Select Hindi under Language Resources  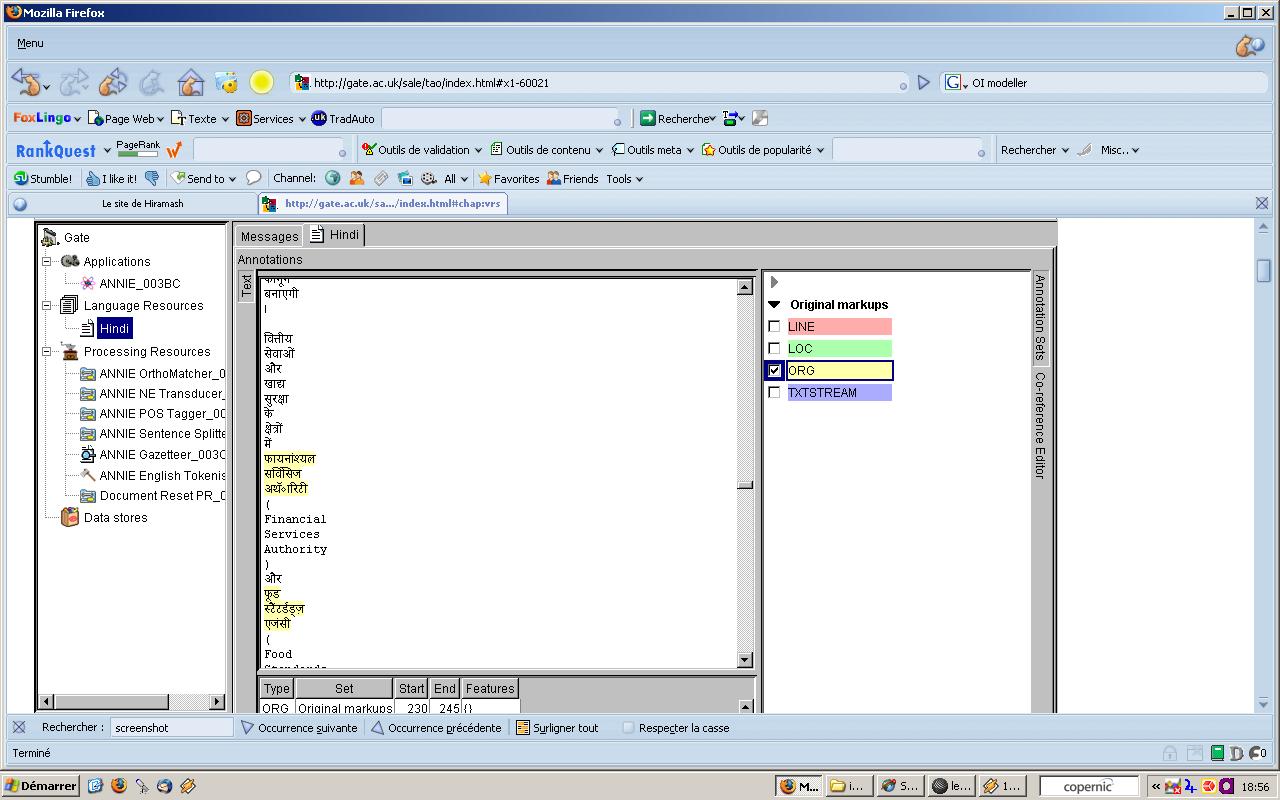[x=114, y=328]
